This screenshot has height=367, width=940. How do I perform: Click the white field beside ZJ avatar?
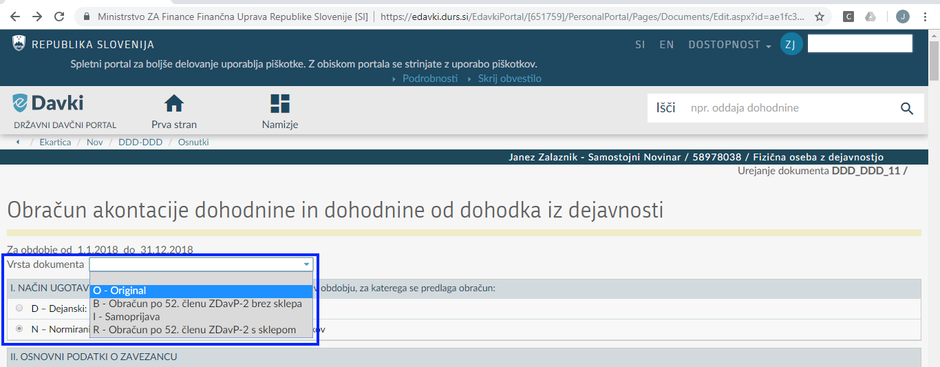coord(860,44)
